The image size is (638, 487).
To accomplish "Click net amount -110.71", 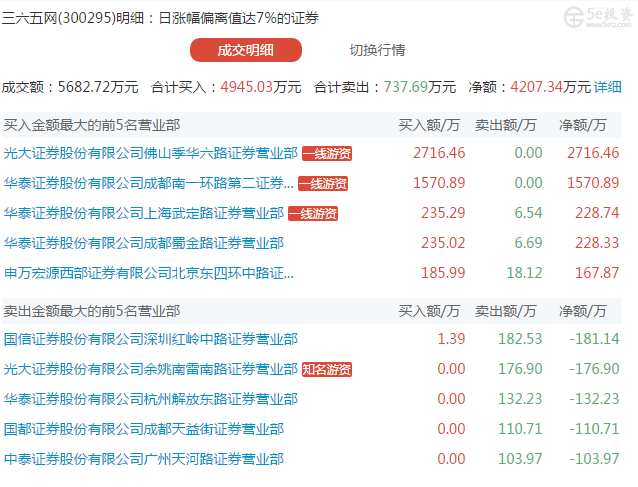I will click(594, 429).
